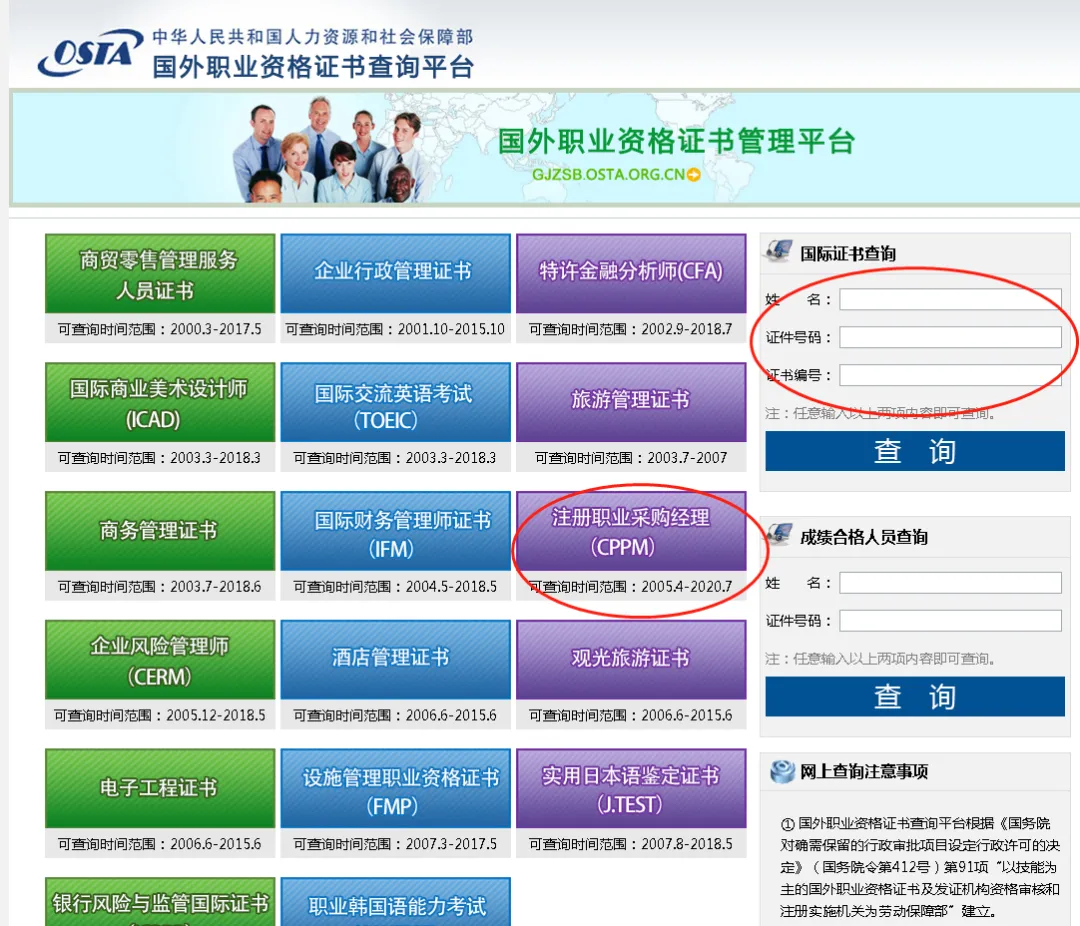Click the 国际证书查询 section heading

point(848,254)
